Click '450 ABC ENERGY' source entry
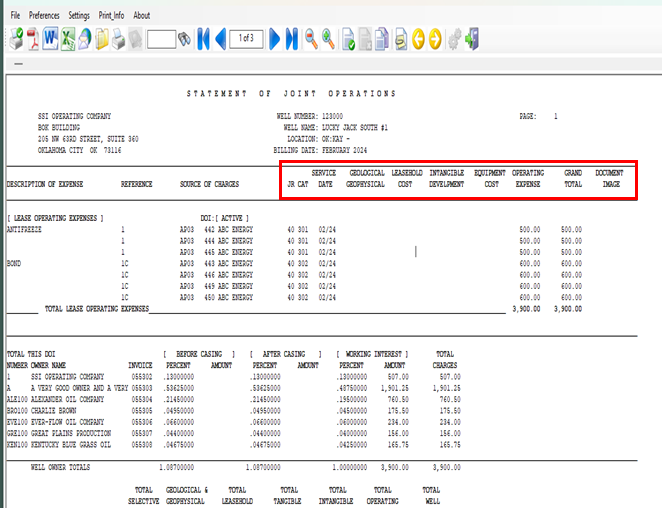The height and width of the screenshot is (508, 662). (x=228, y=297)
